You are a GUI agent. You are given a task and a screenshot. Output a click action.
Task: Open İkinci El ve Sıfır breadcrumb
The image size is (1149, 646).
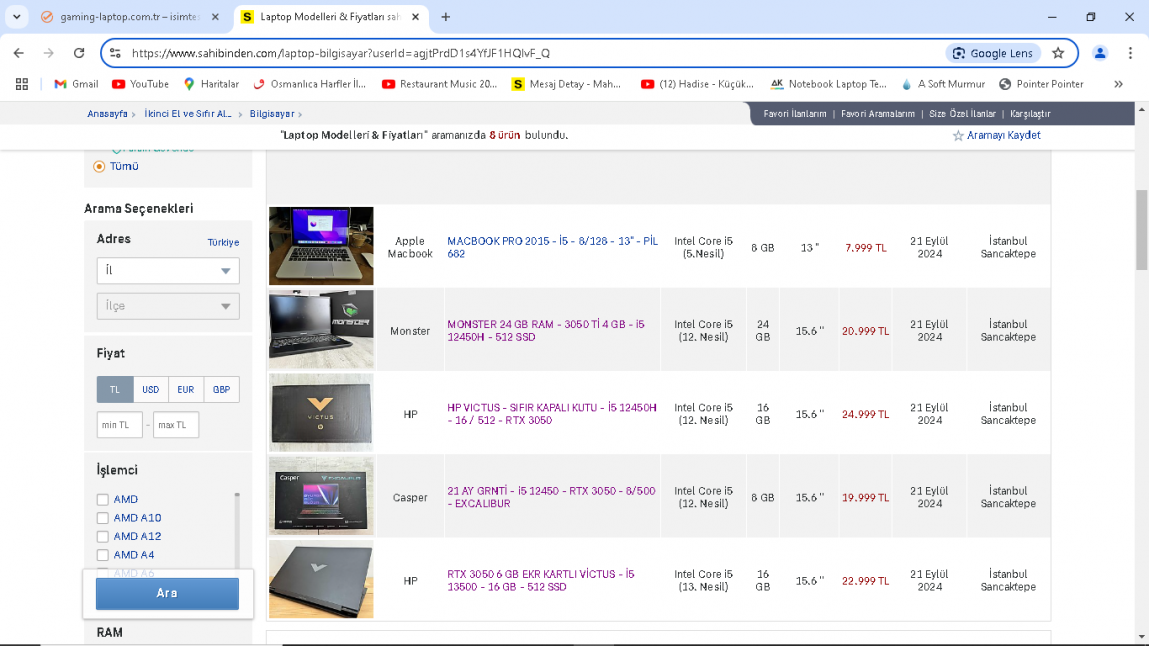[188, 114]
